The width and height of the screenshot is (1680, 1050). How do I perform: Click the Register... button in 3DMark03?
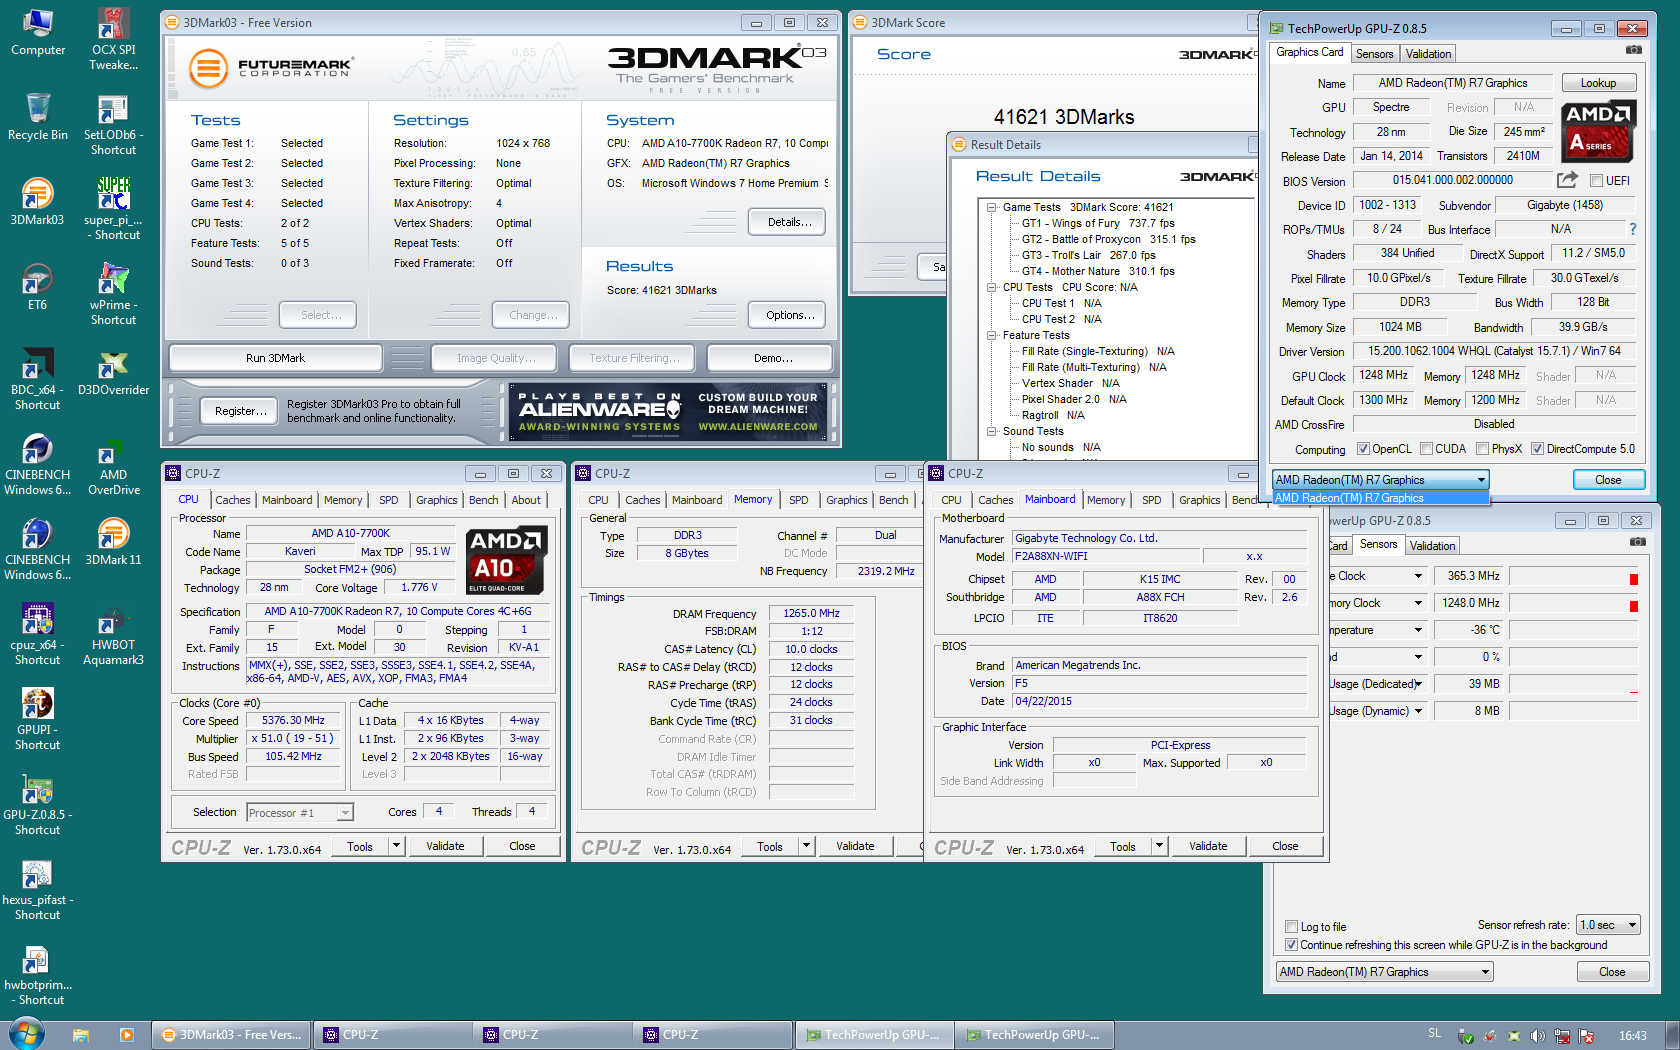(x=240, y=411)
